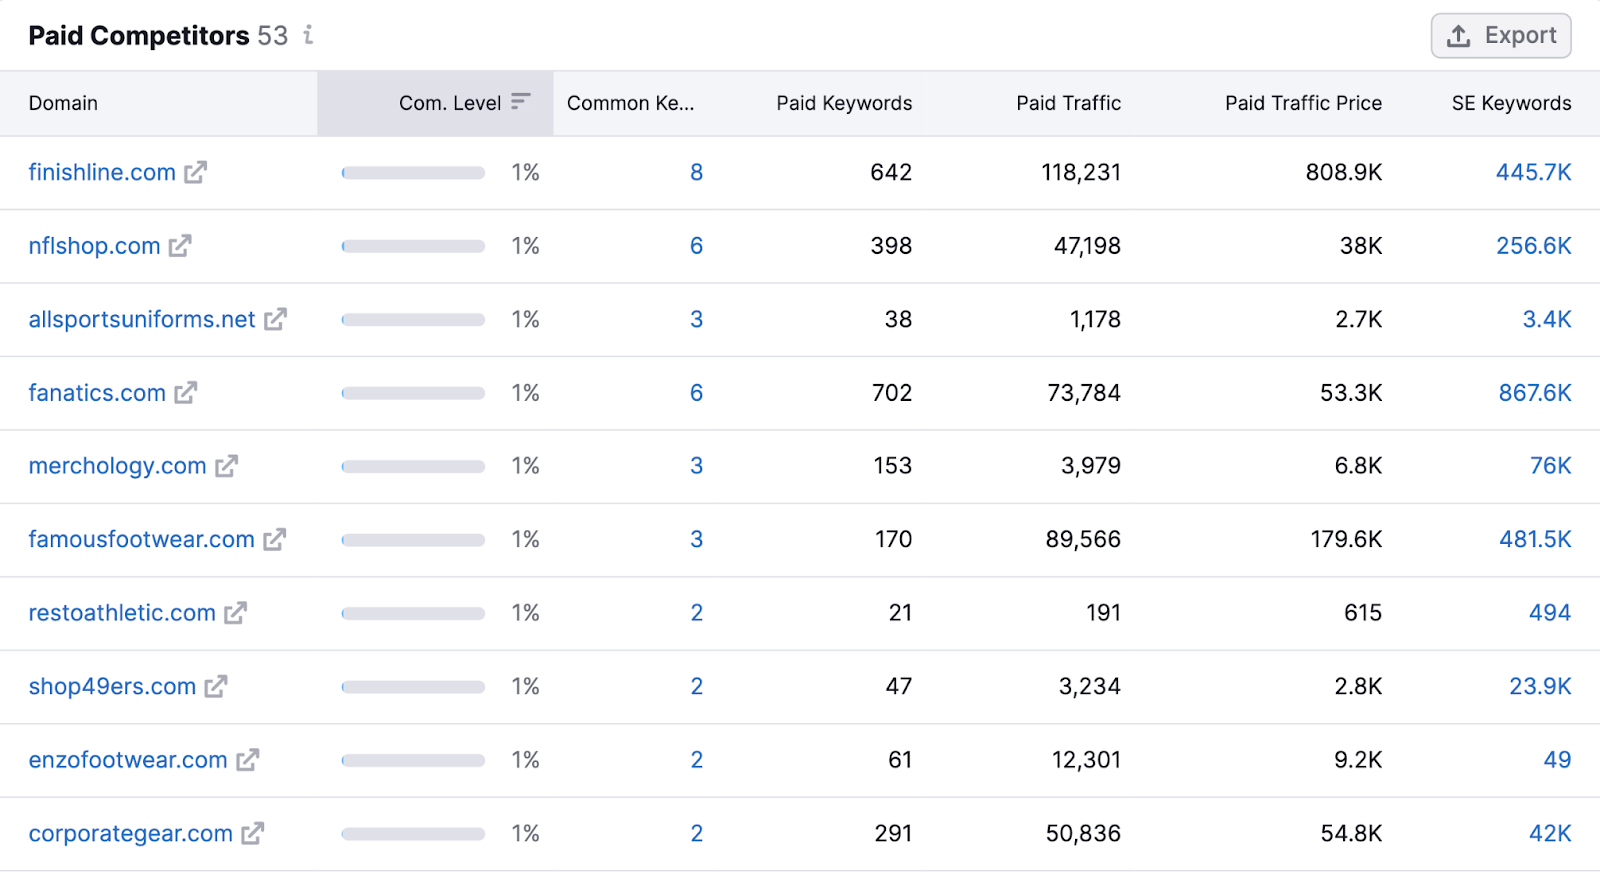
Task: Sort table by Paid Keywords header
Action: point(843,103)
